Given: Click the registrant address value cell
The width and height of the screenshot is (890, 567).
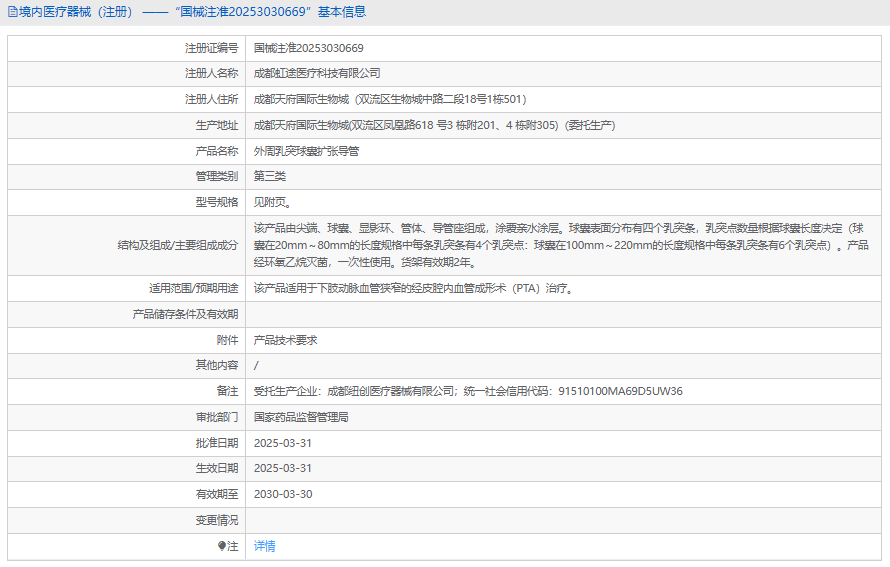Looking at the screenshot, I should [x=390, y=99].
